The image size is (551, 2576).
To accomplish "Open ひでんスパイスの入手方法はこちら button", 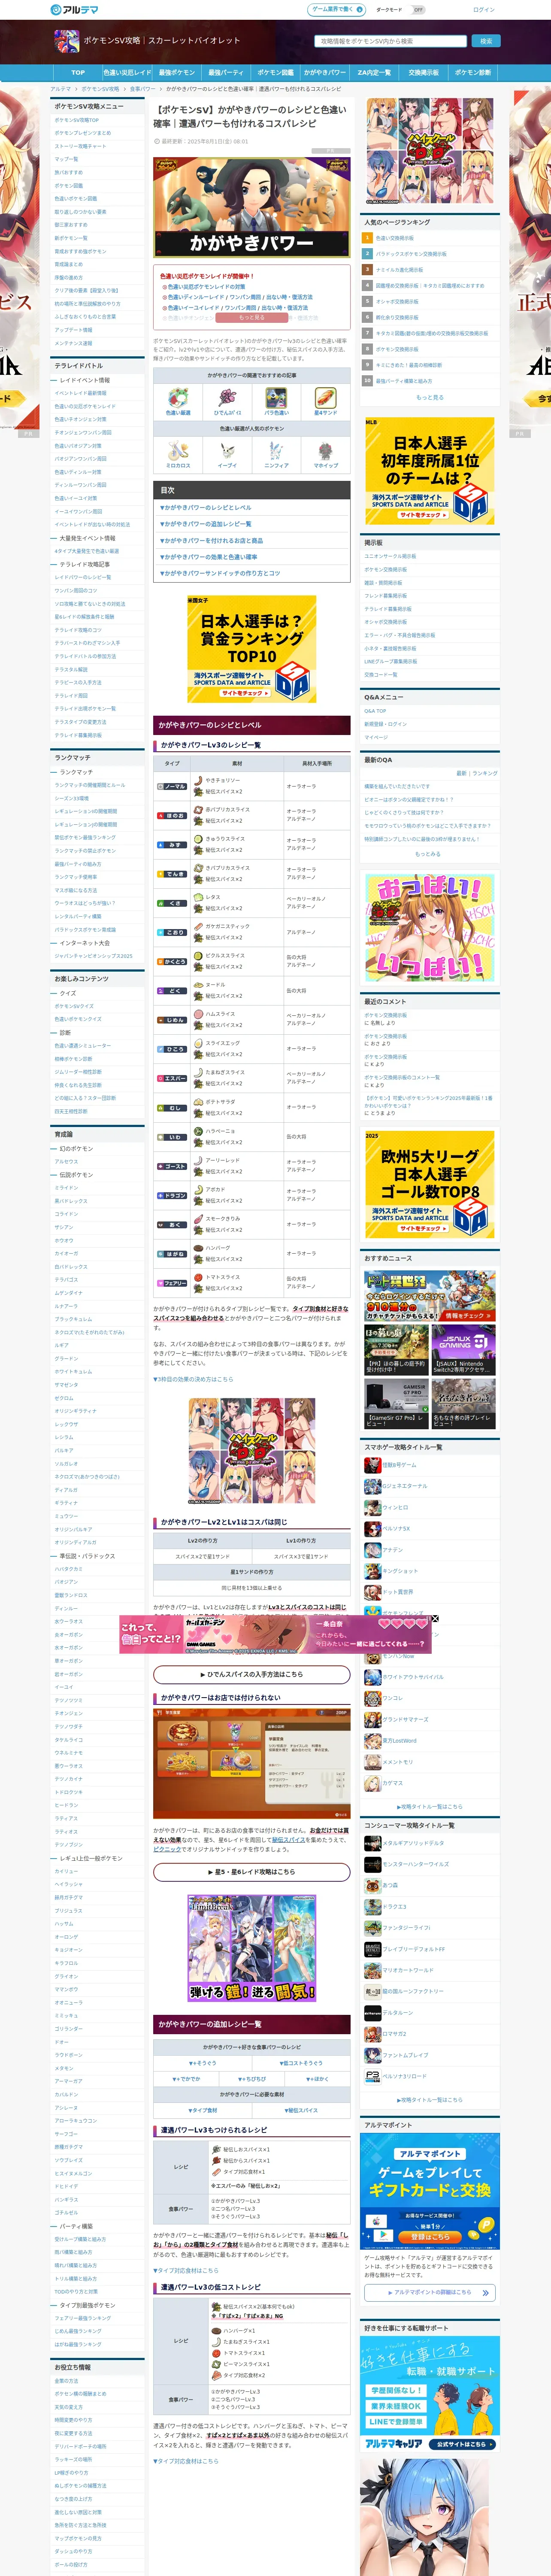I will click(x=251, y=1674).
